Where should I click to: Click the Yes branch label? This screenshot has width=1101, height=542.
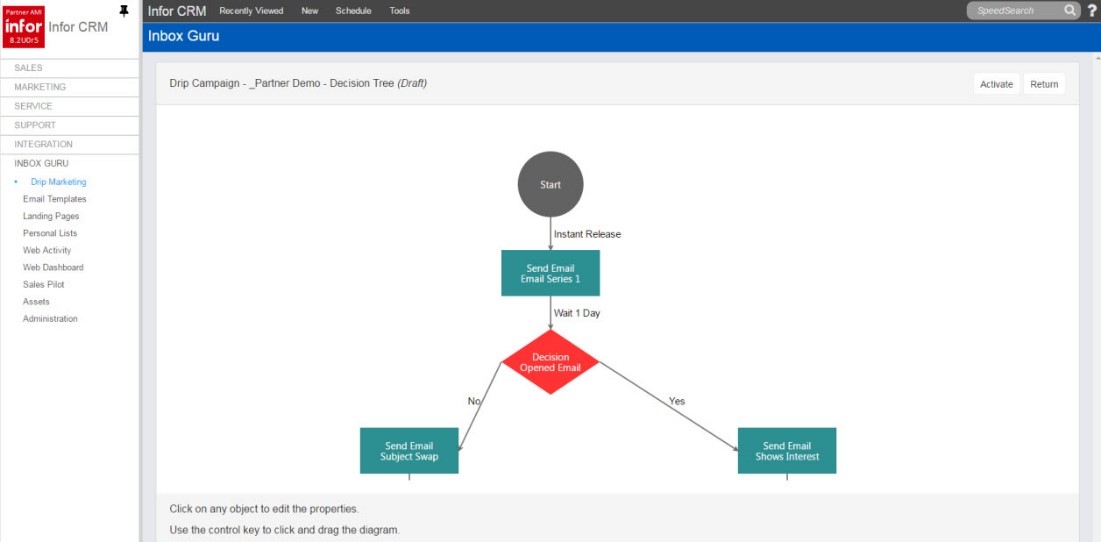(677, 401)
